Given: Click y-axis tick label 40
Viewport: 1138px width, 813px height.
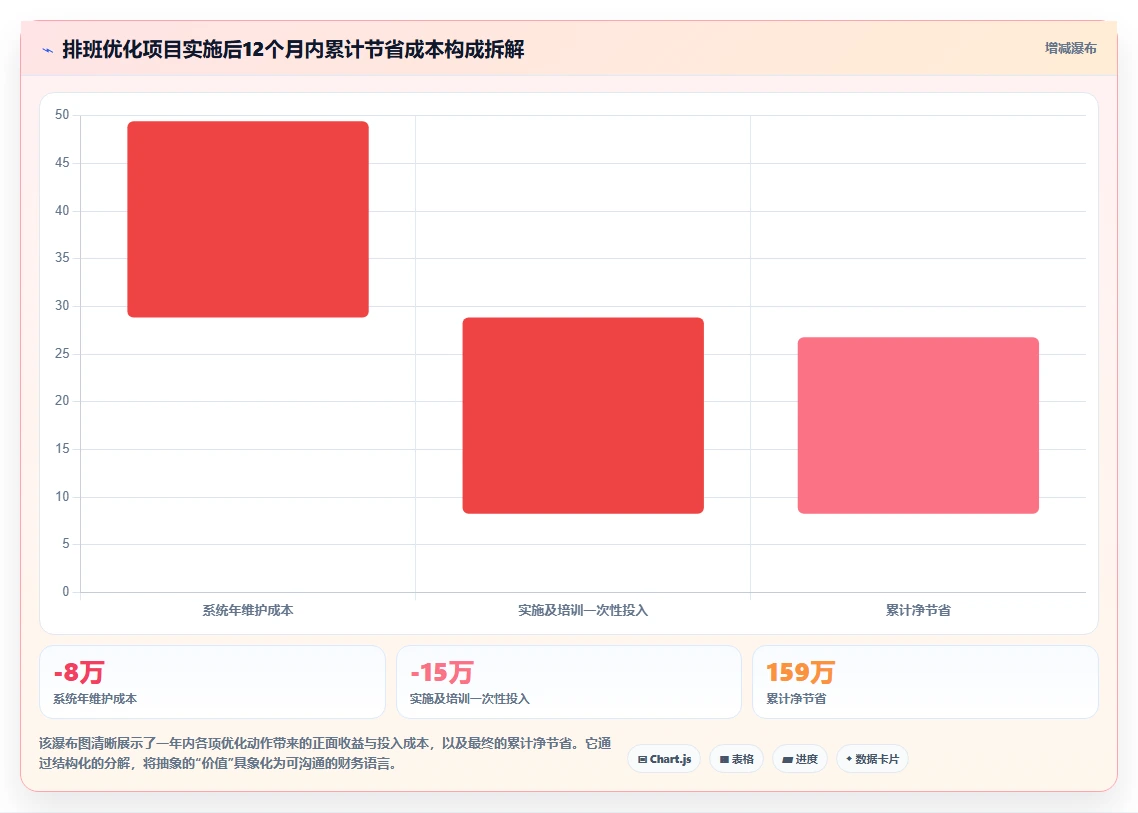Looking at the screenshot, I should click(x=62, y=211).
